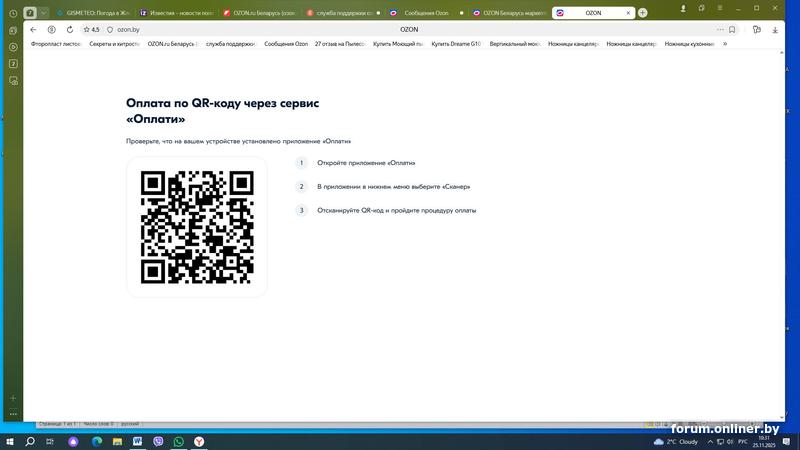Go back to the previous page
The image size is (800, 450).
coord(33,30)
